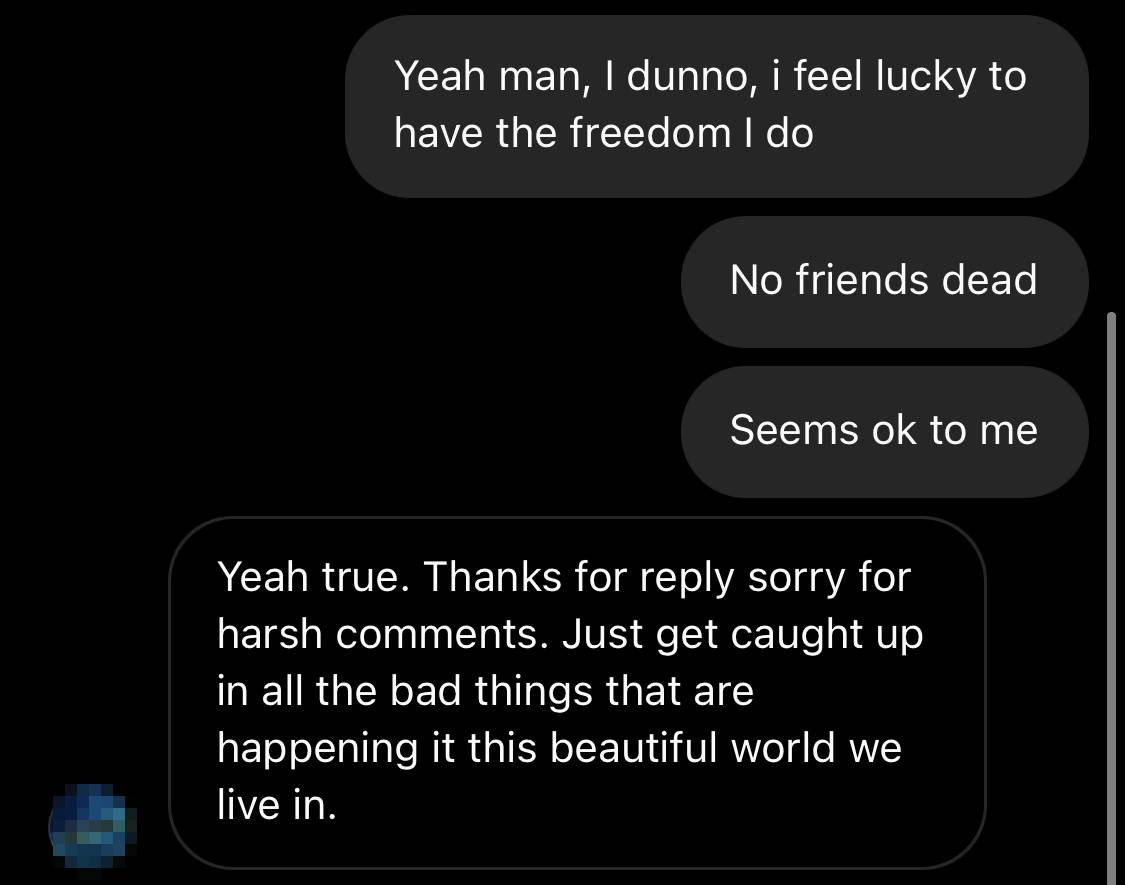Click the word "freedom" in first message
This screenshot has height=885, width=1125.
(x=650, y=134)
